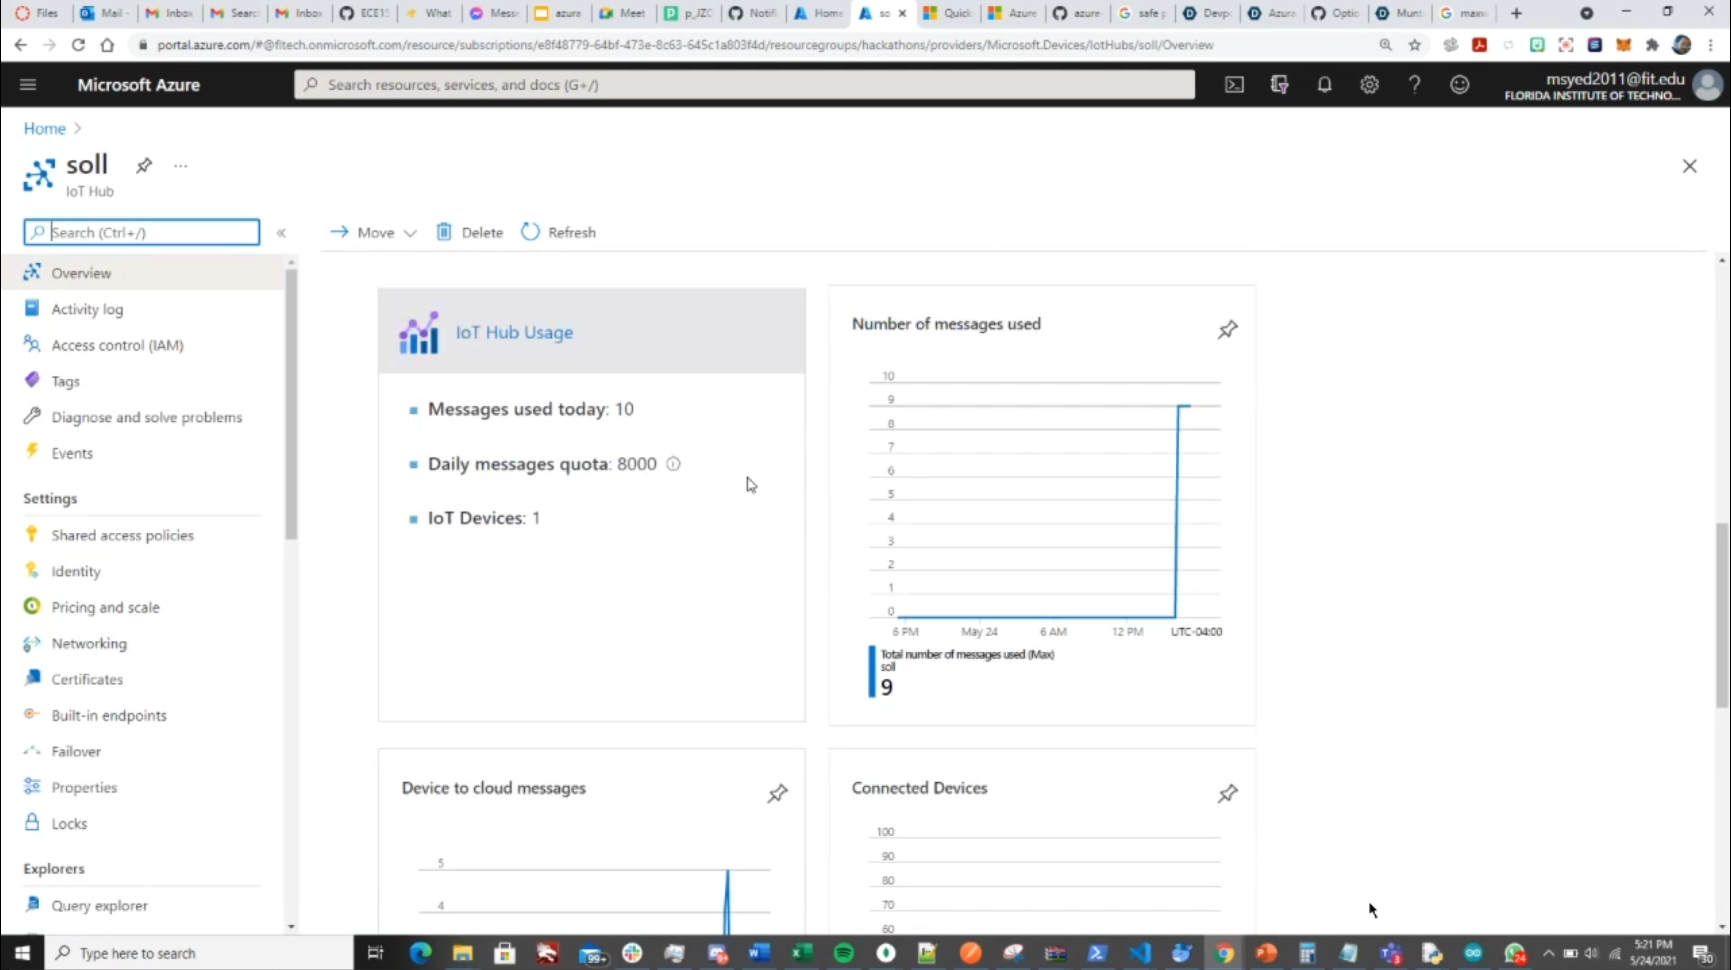Open the Feedback smiley icon
Image resolution: width=1731 pixels, height=970 pixels.
[1460, 85]
